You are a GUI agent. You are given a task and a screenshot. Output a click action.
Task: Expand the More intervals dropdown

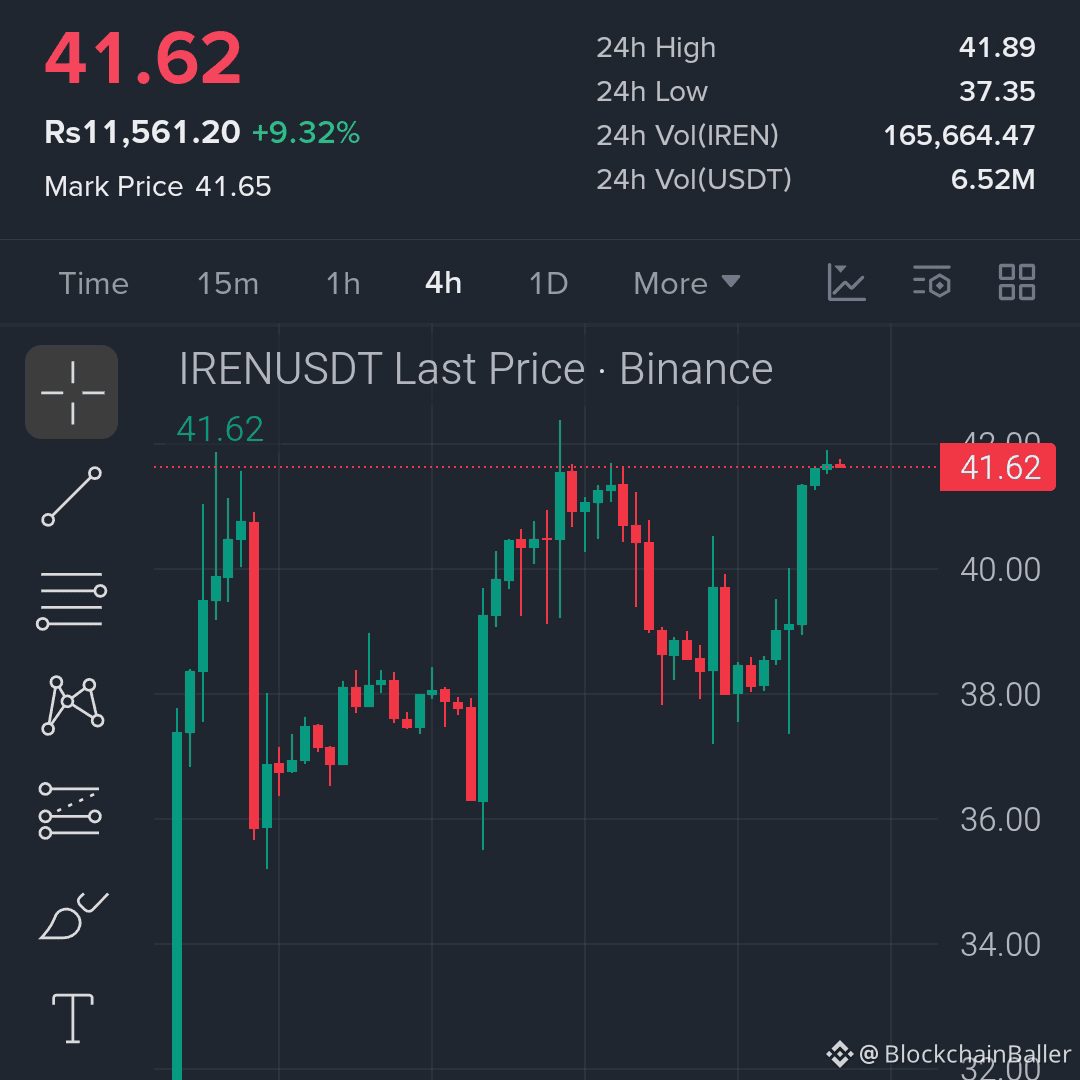[687, 283]
